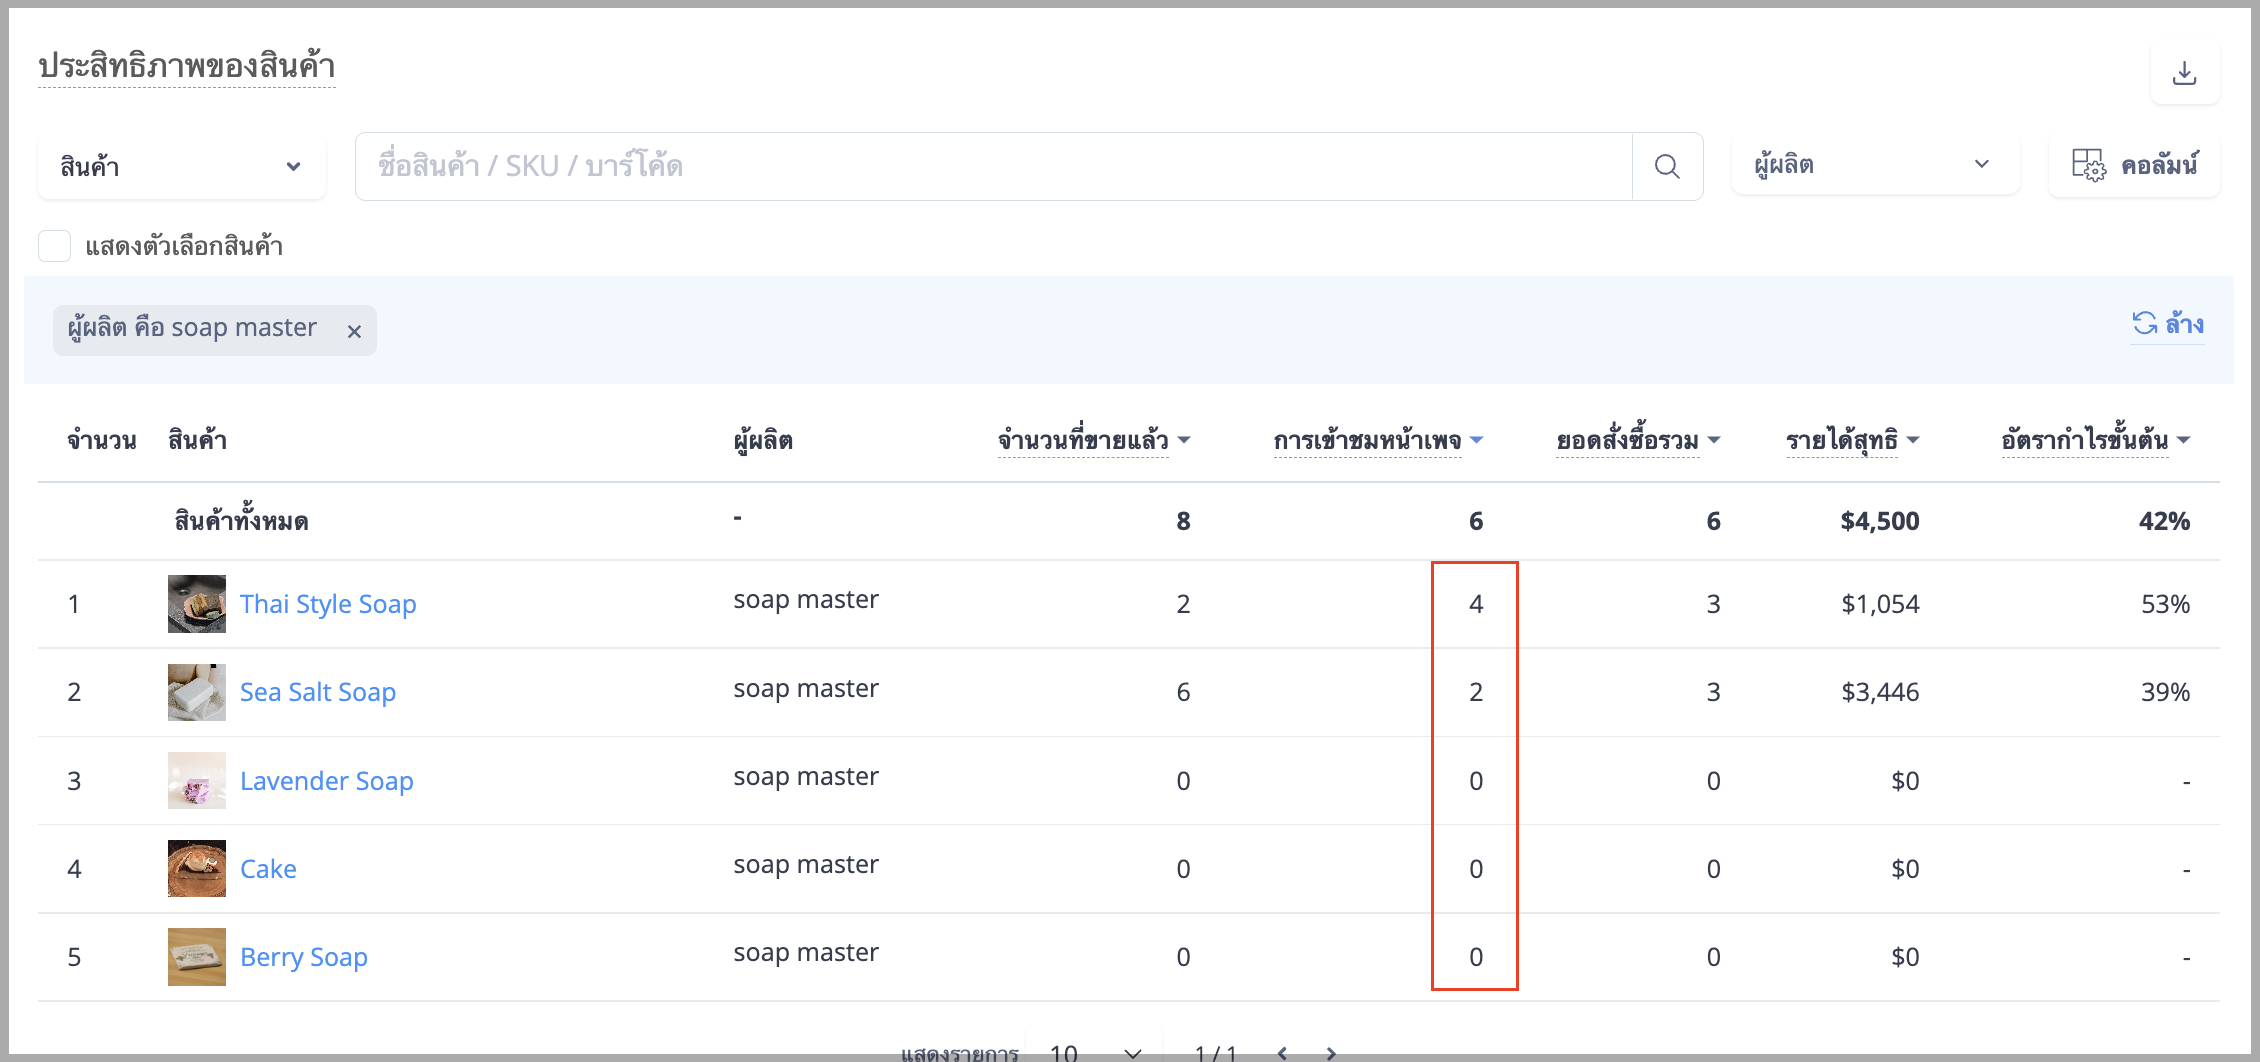Click the ล้าง clear filters link

(2168, 324)
